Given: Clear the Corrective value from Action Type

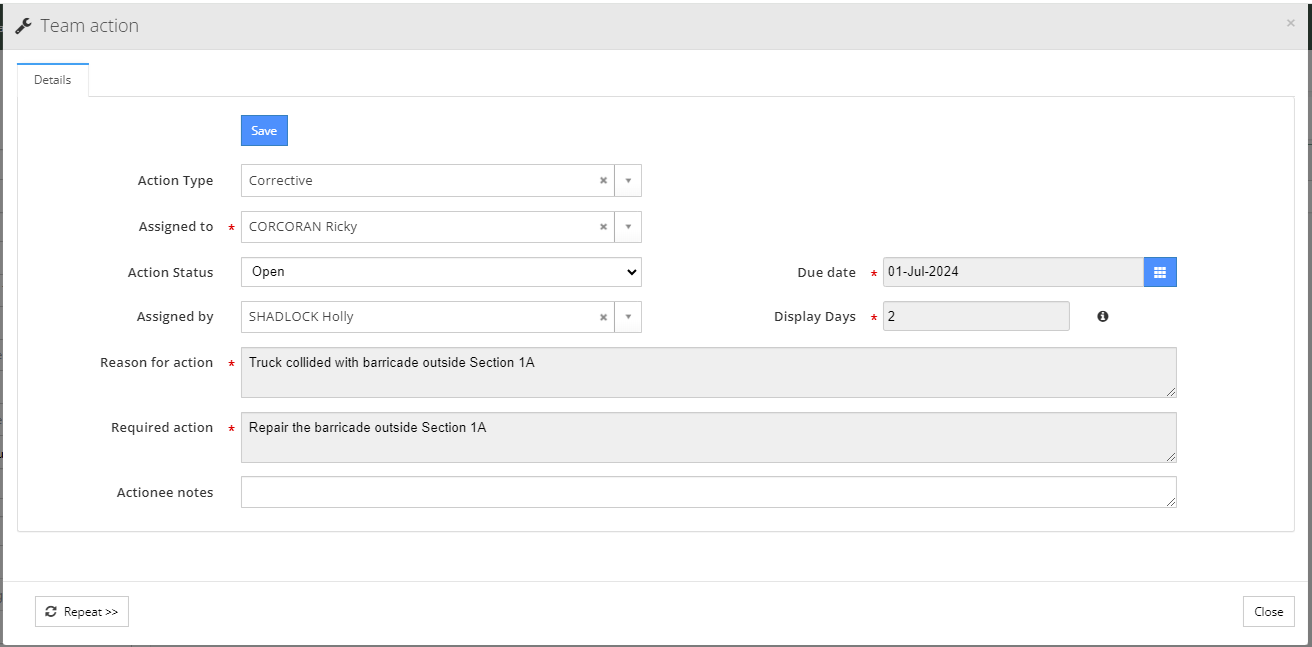Looking at the screenshot, I should tap(603, 180).
